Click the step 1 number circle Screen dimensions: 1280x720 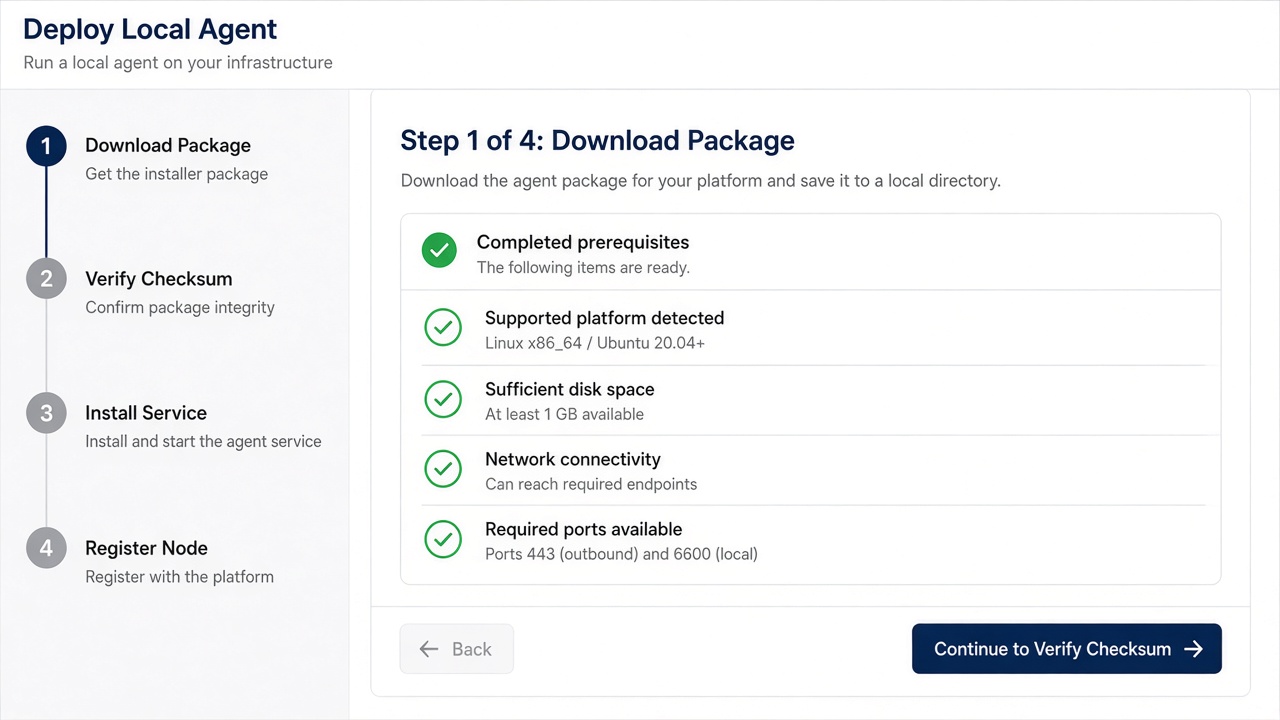pyautogui.click(x=46, y=146)
